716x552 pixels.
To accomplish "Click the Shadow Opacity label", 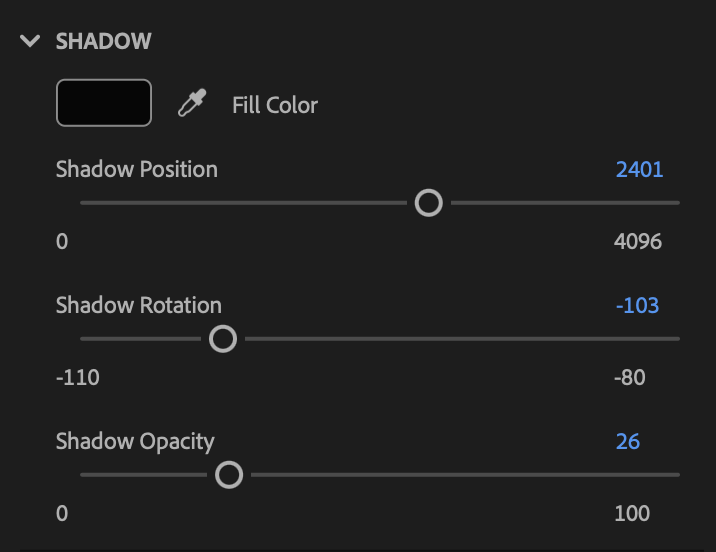I will point(135,441).
